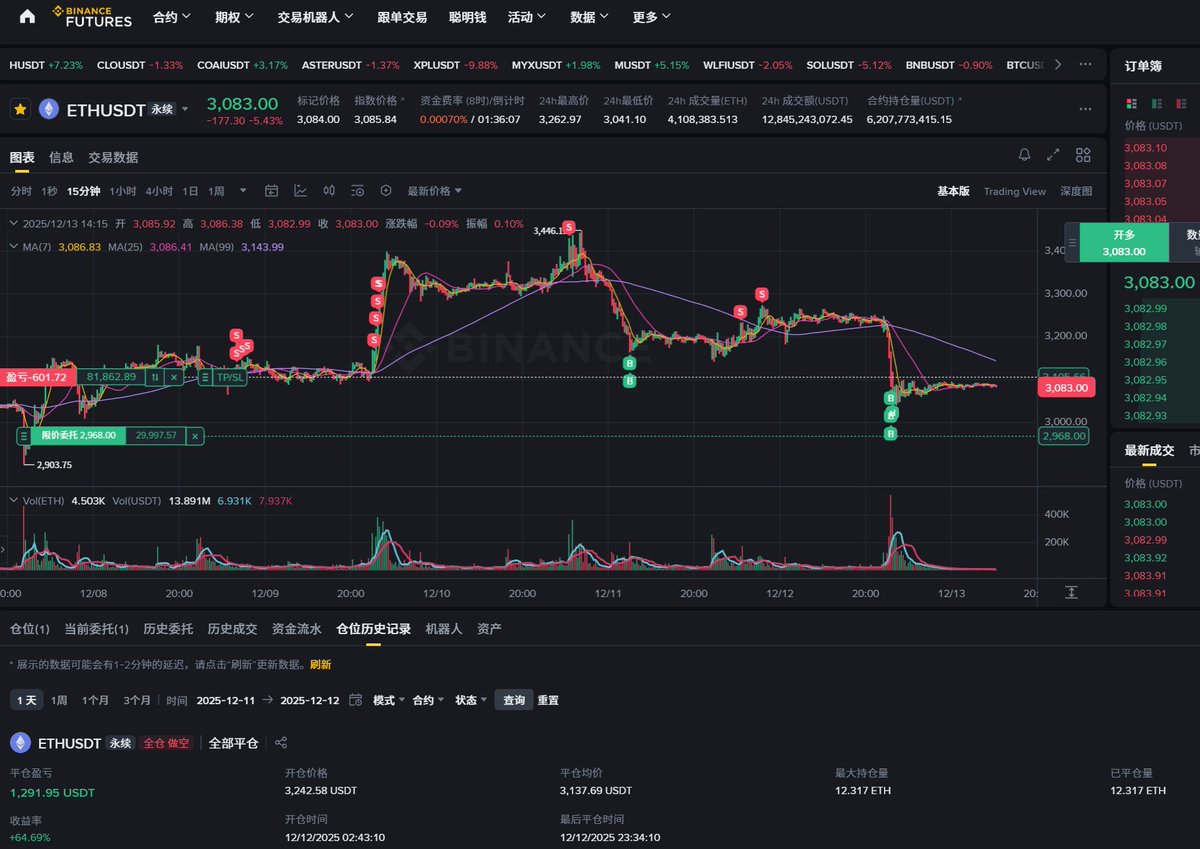Screen dimensions: 1200x849
Task: Open the date range calendar picker
Action: point(355,700)
